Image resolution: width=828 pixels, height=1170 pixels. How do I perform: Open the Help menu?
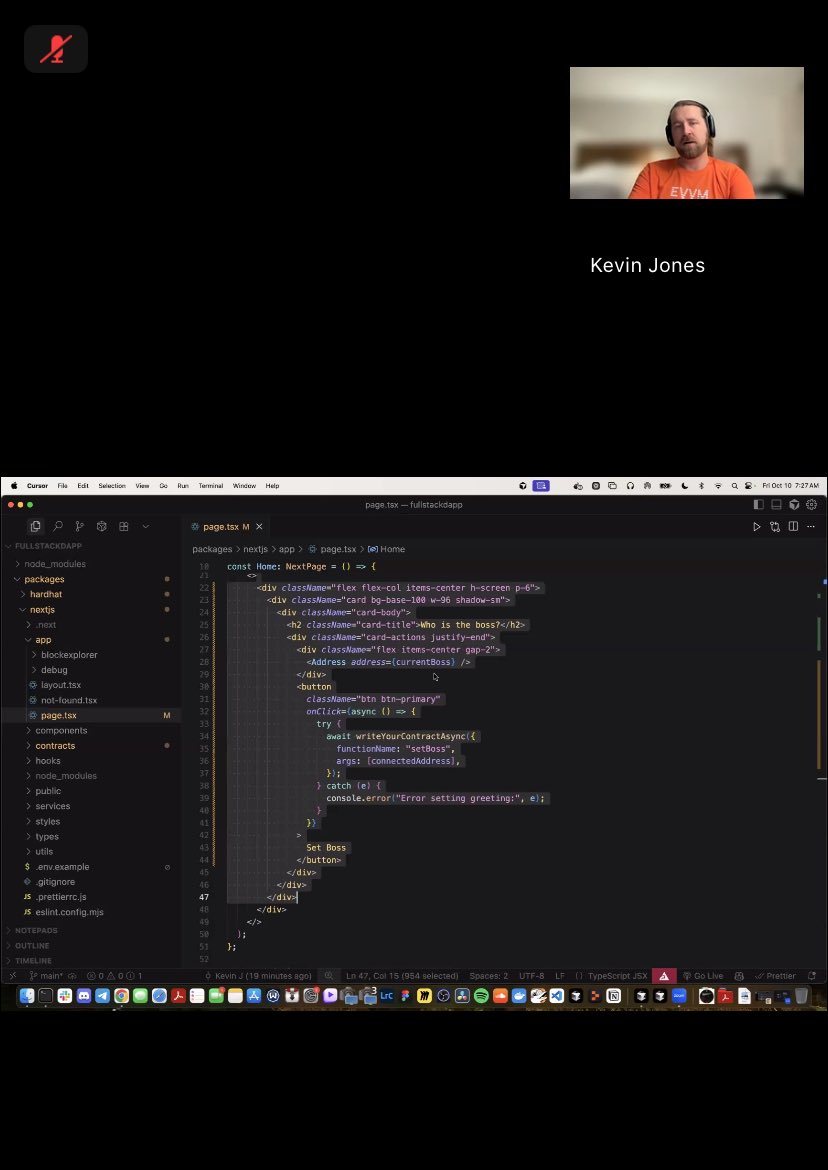[x=272, y=486]
